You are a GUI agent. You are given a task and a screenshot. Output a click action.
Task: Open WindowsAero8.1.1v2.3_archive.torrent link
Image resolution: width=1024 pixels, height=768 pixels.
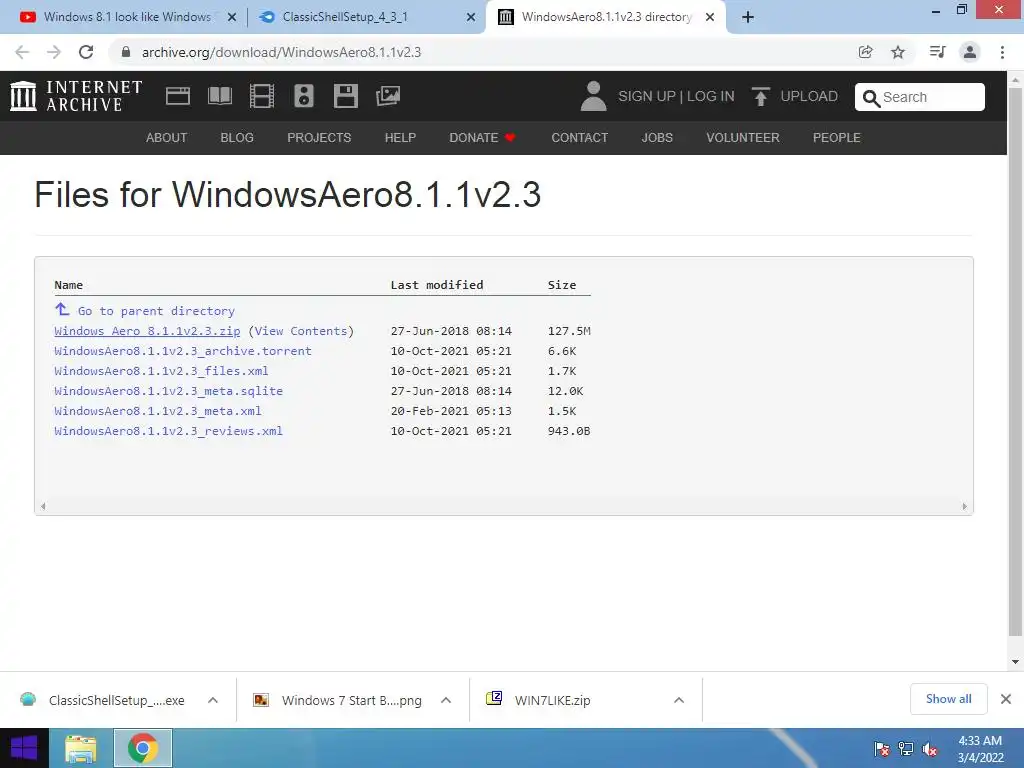183,351
